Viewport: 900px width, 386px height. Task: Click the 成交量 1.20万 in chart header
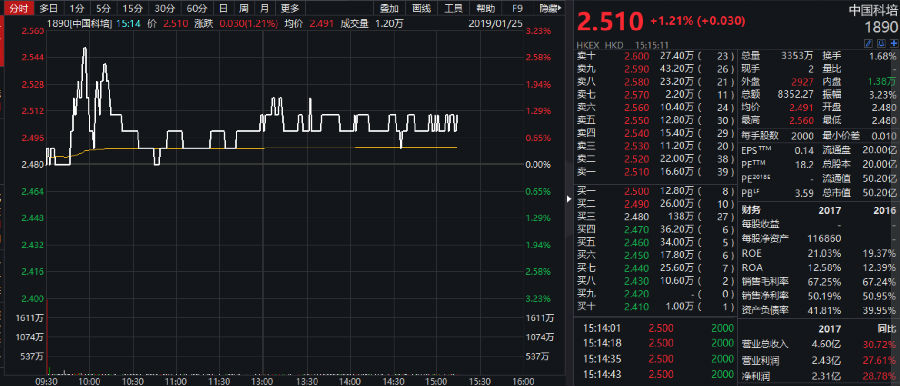point(371,23)
